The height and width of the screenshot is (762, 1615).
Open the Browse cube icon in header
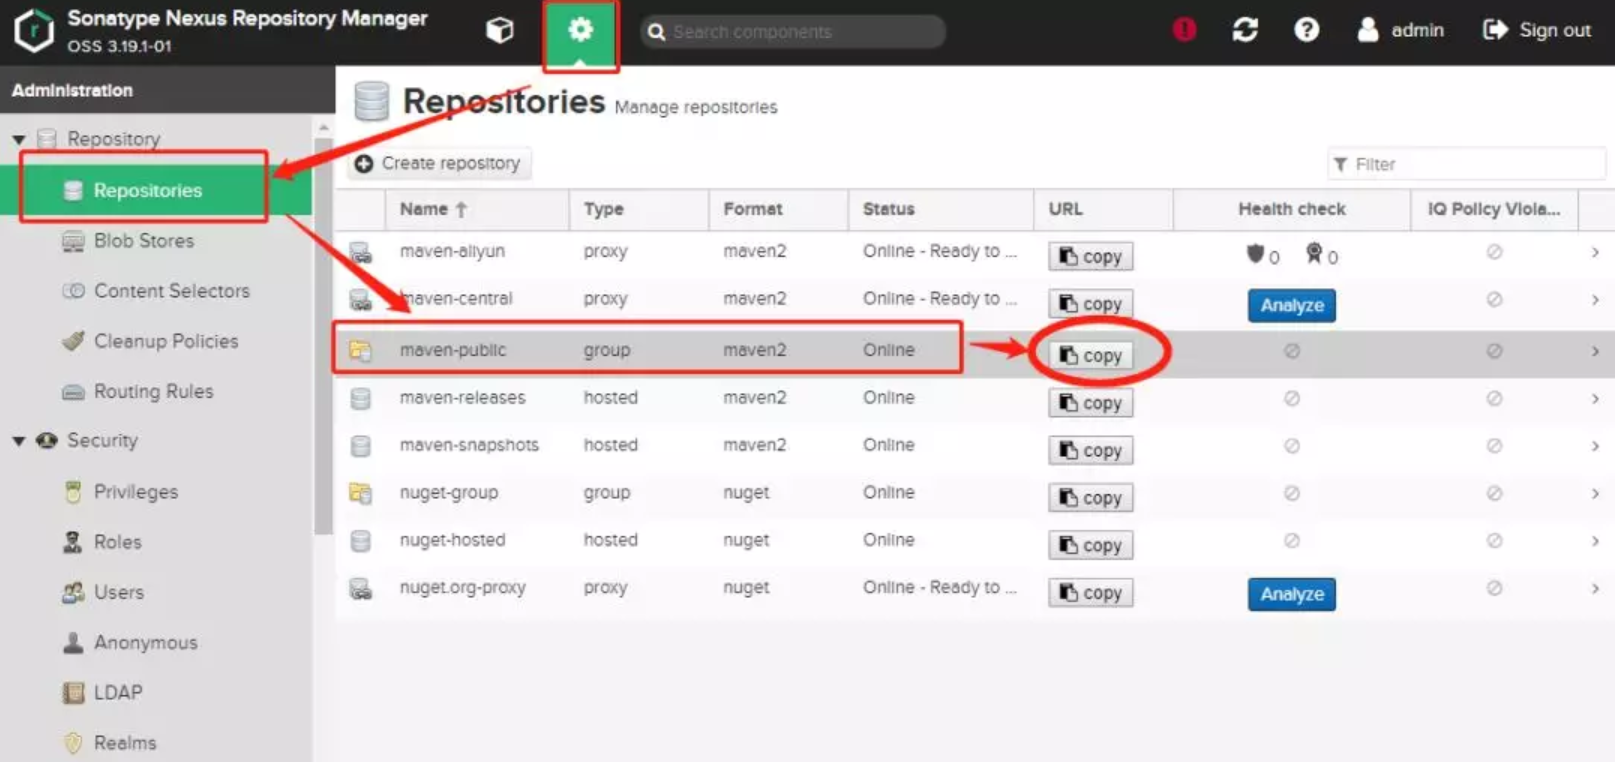[x=499, y=30]
